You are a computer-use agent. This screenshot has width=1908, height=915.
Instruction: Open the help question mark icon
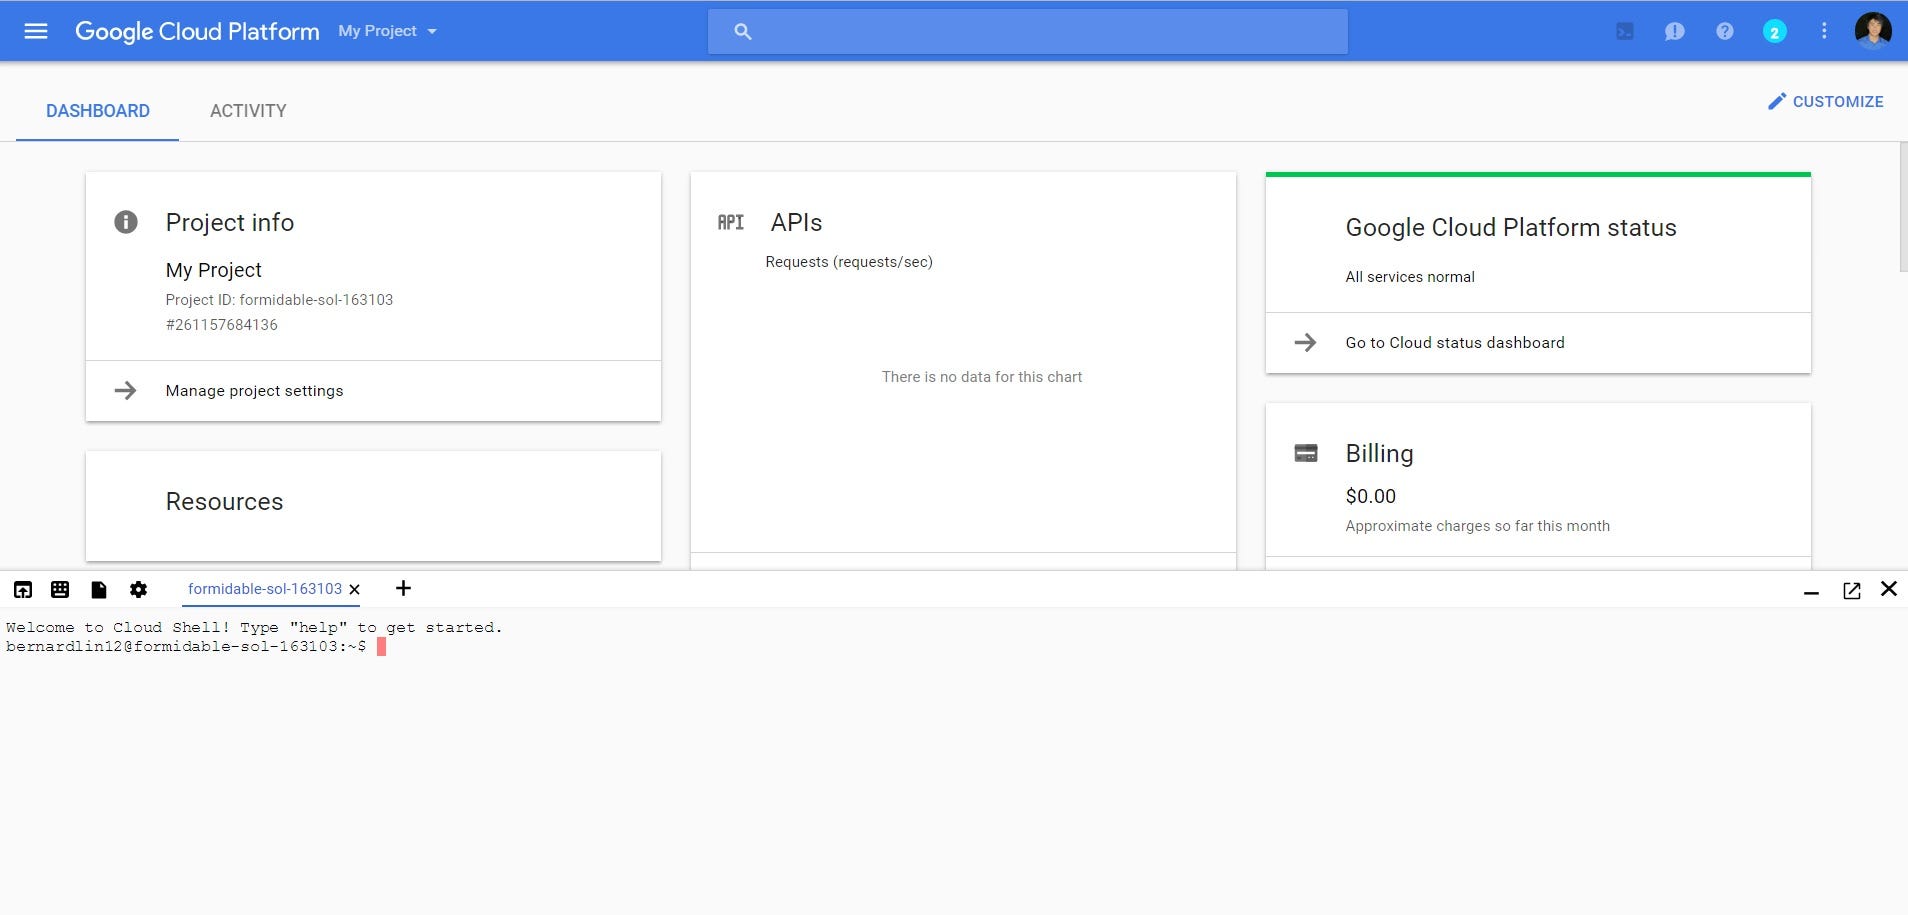(1725, 31)
